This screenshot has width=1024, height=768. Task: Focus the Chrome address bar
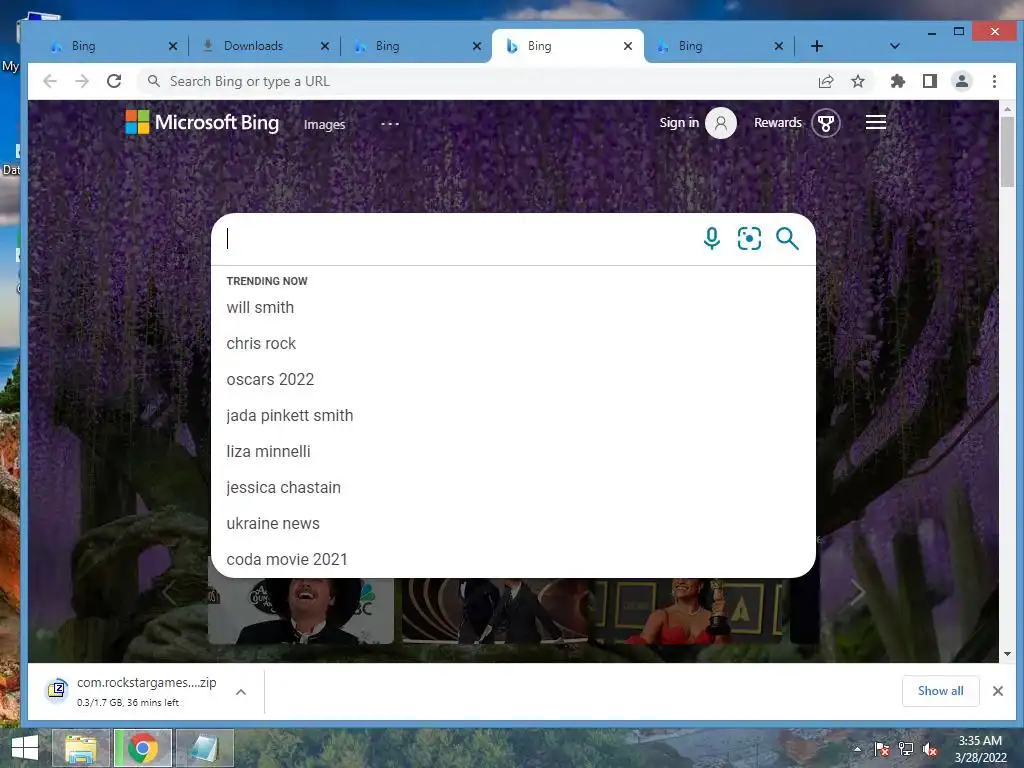pos(477,81)
